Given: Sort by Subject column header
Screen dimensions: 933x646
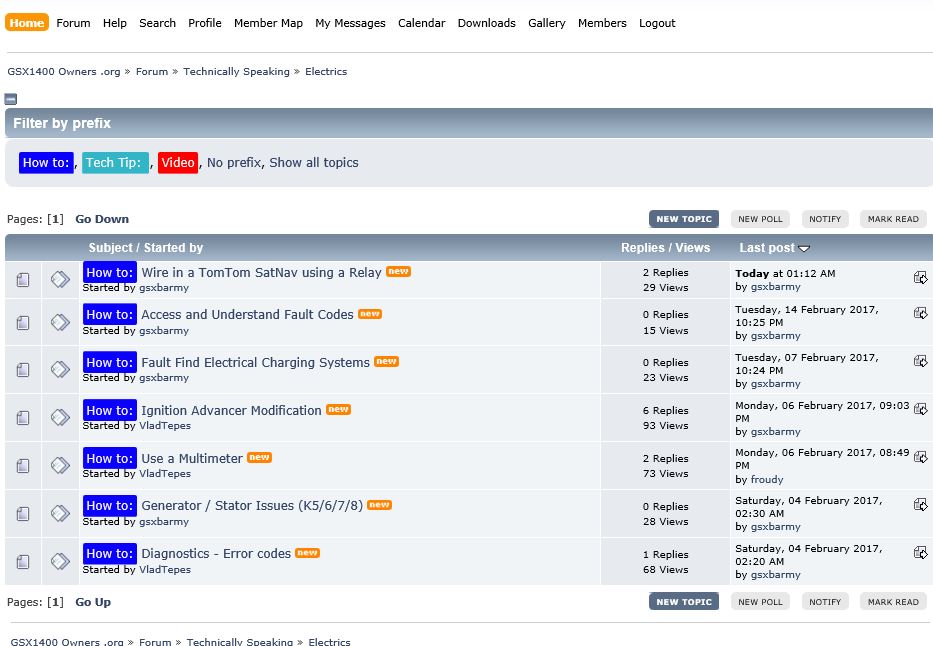Looking at the screenshot, I should click(110, 247).
